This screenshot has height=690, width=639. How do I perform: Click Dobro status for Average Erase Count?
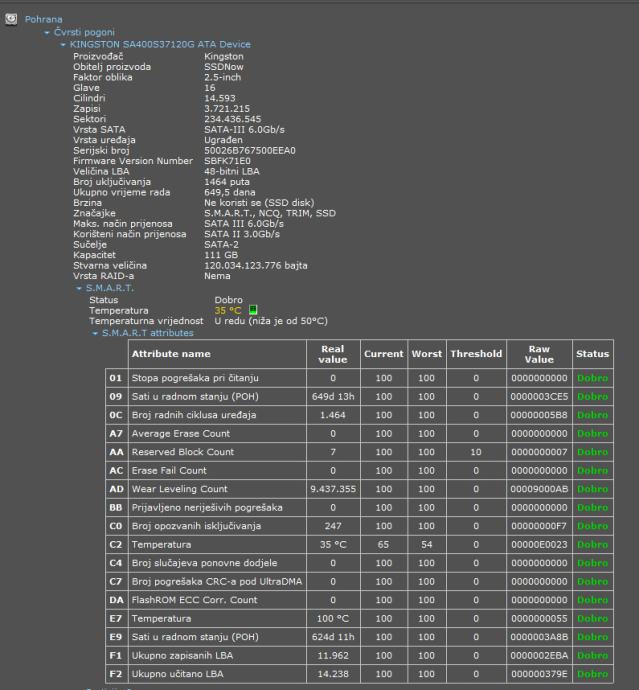tap(592, 433)
